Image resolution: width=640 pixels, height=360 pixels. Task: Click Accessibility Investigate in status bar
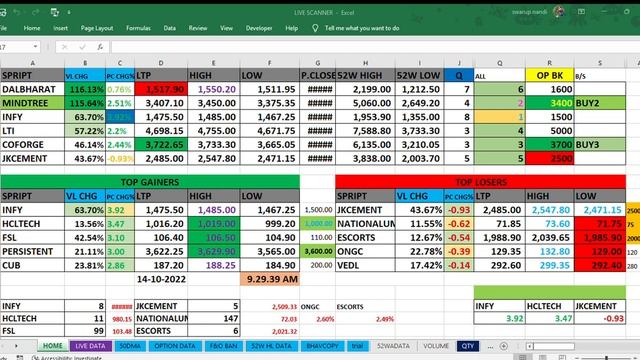tap(66, 358)
